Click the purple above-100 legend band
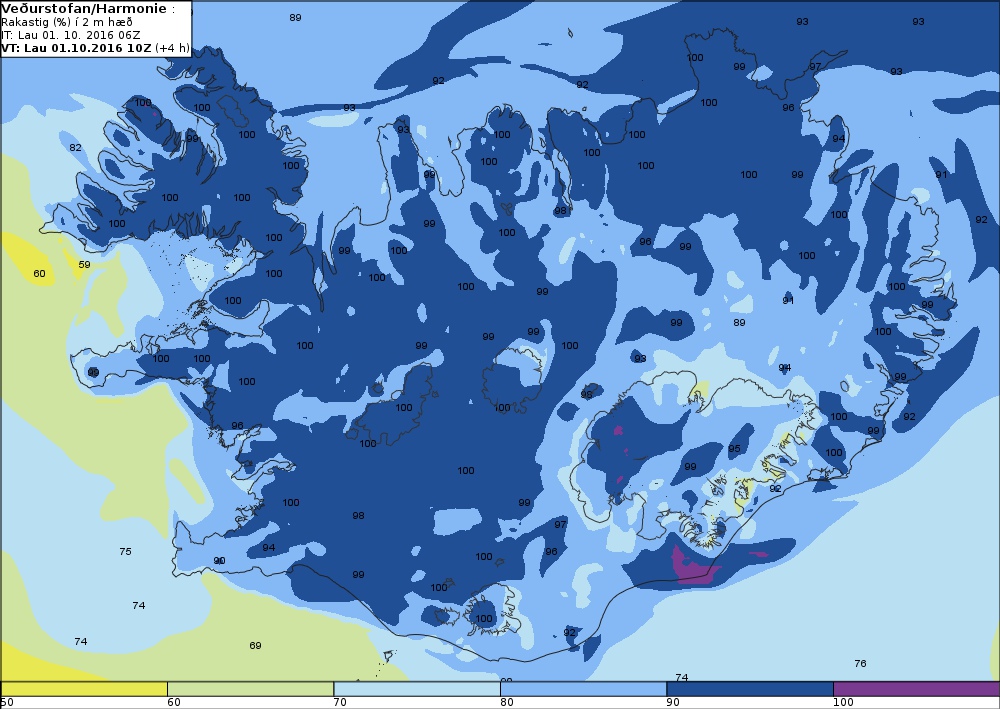Viewport: 1000px width, 709px height. click(916, 689)
